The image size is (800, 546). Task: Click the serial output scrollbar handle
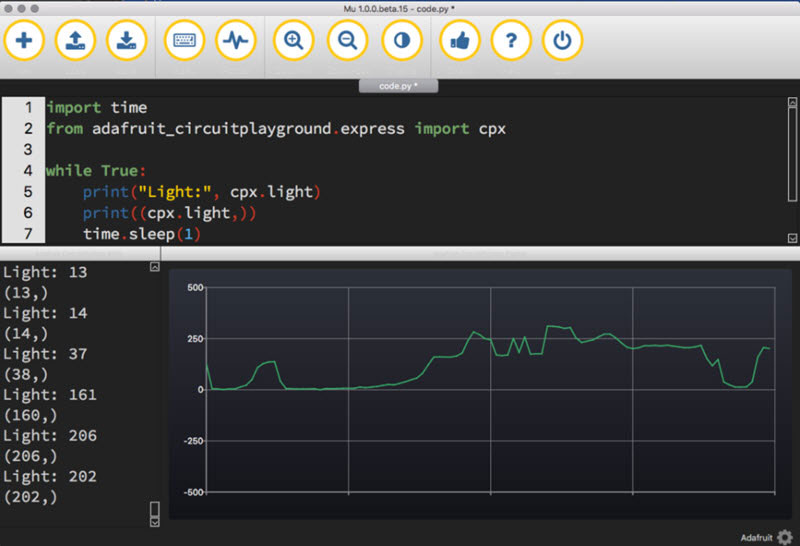pos(154,508)
